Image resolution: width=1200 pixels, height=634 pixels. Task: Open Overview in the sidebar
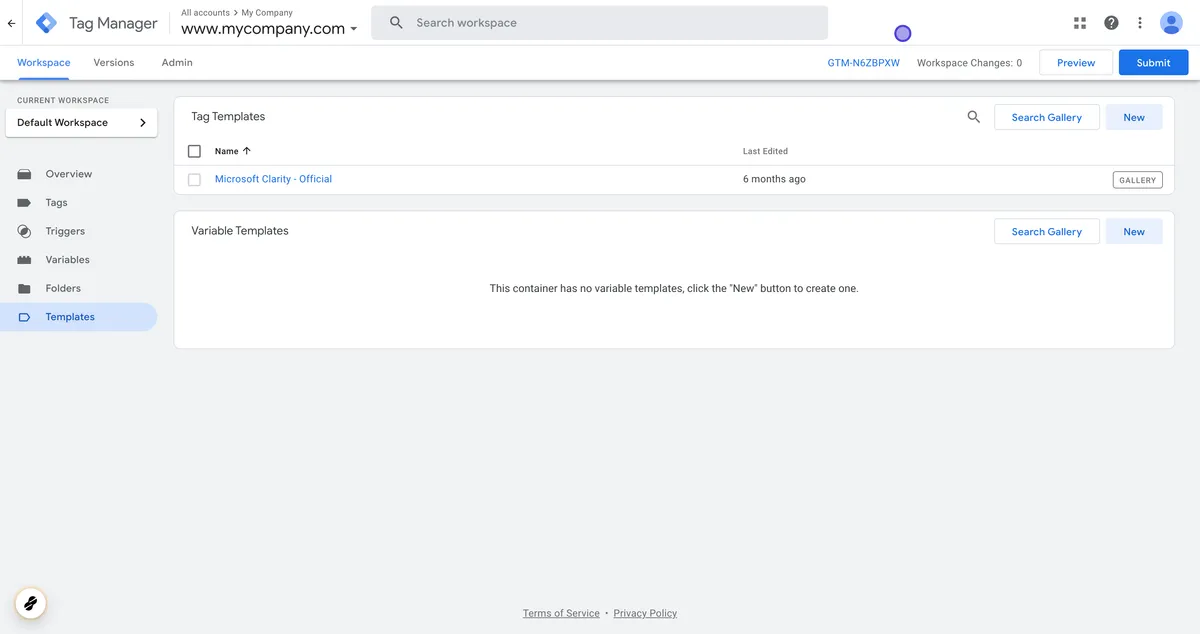tap(69, 174)
